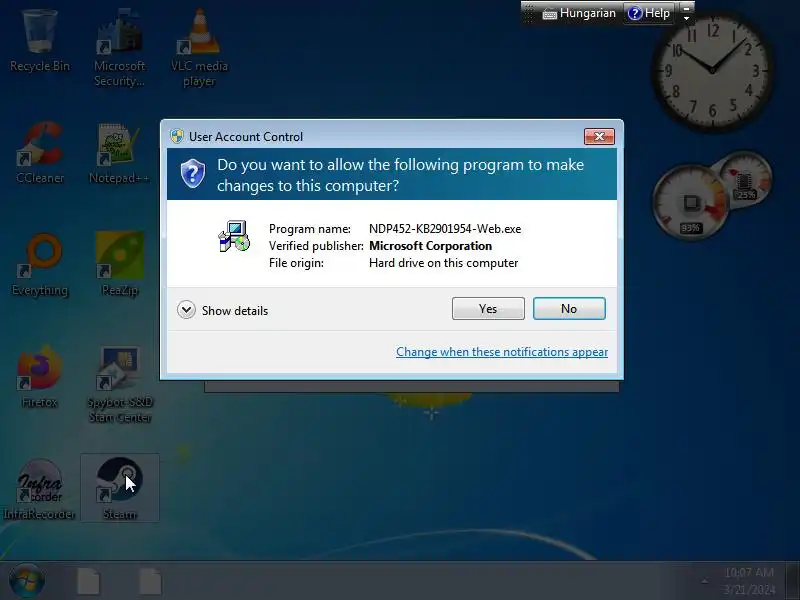Open the Windows Start orb
800x600 pixels.
tap(27, 580)
